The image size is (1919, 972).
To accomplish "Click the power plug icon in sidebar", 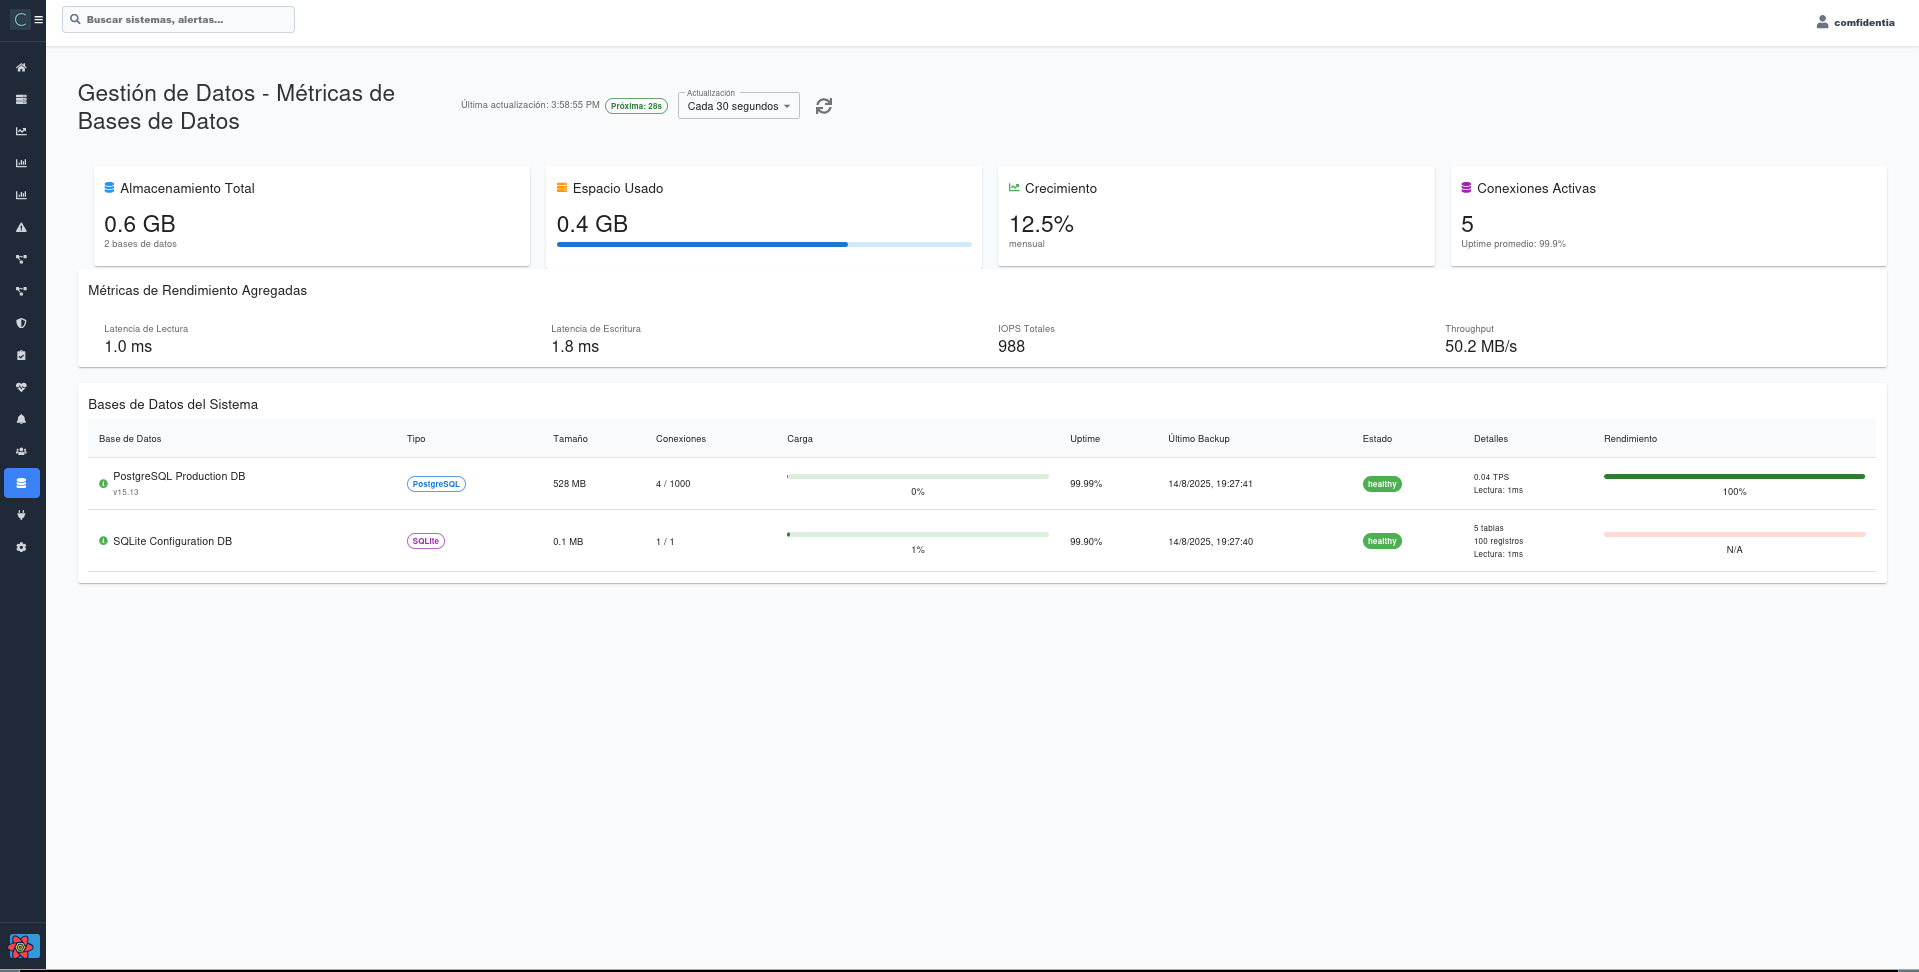I will [22, 515].
